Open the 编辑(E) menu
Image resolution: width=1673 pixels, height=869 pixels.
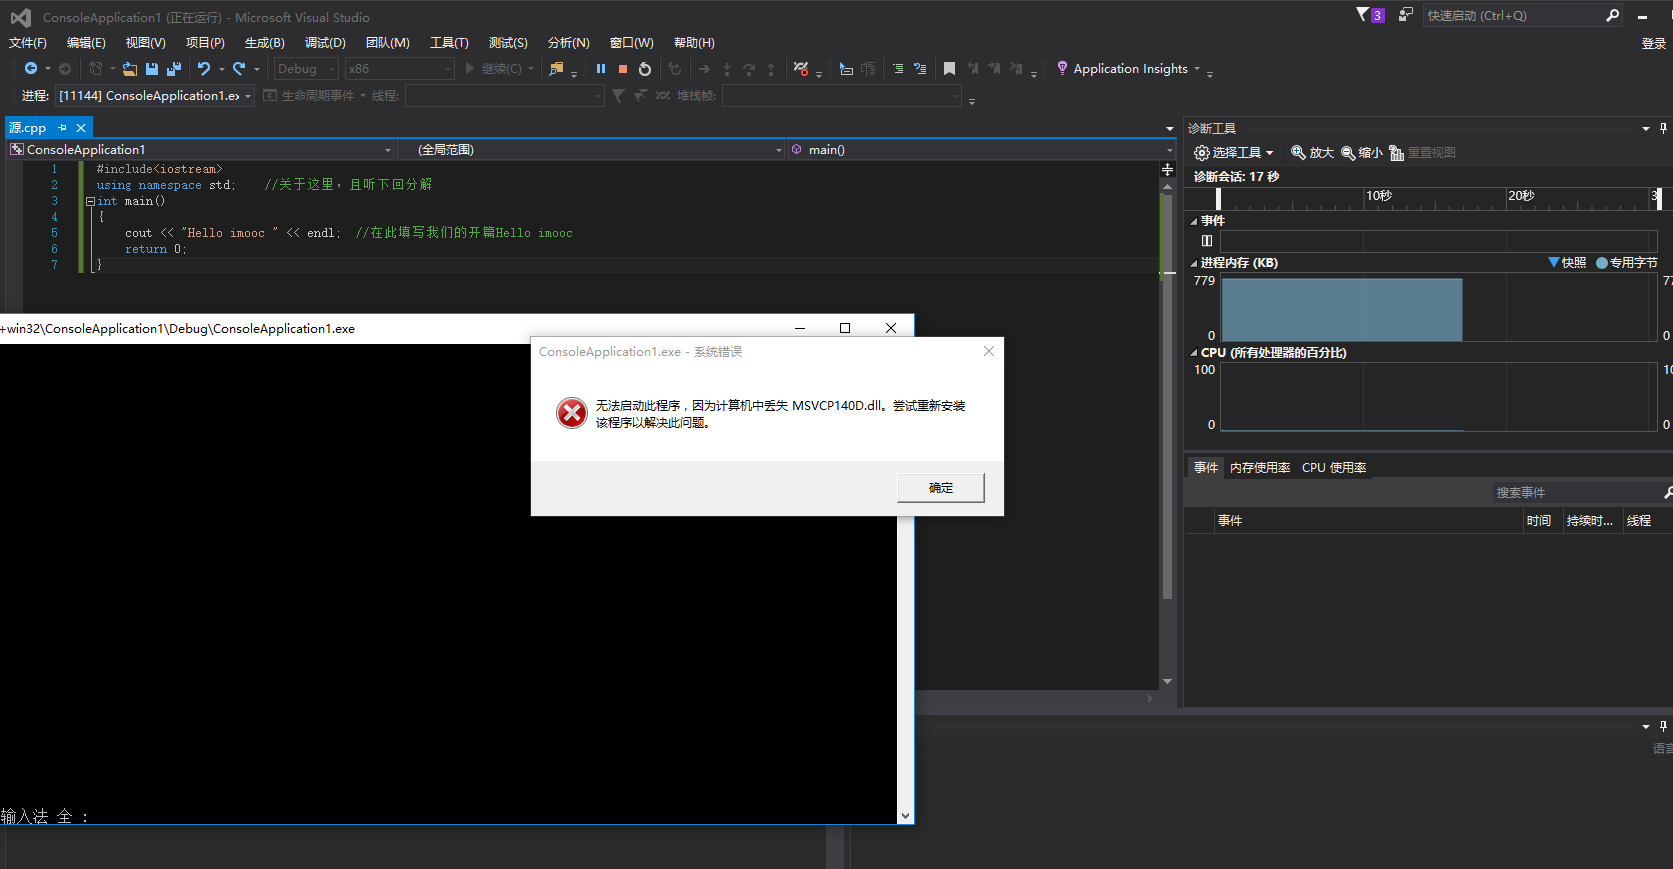pyautogui.click(x=86, y=43)
